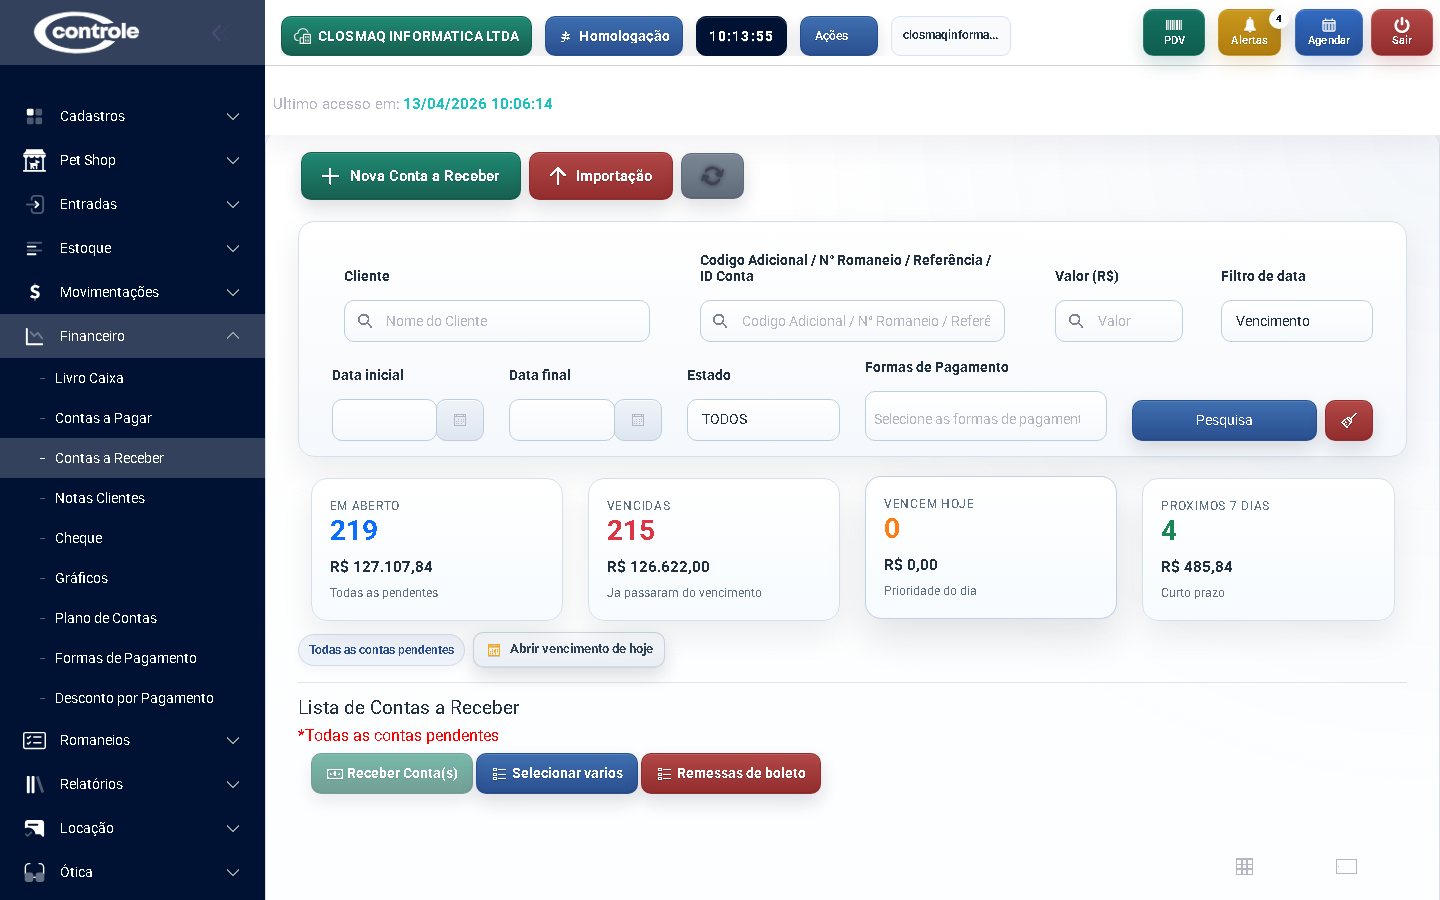Expand the Cadastros sidebar menu
The height and width of the screenshot is (900, 1440).
coord(132,116)
